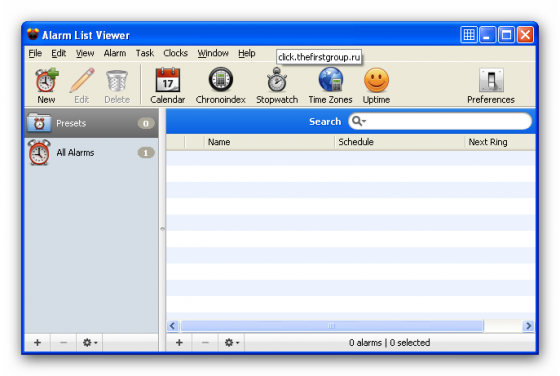Viewport: 560px width, 376px height.
Task: Add a new sidebar group with plus button
Action: (38, 342)
